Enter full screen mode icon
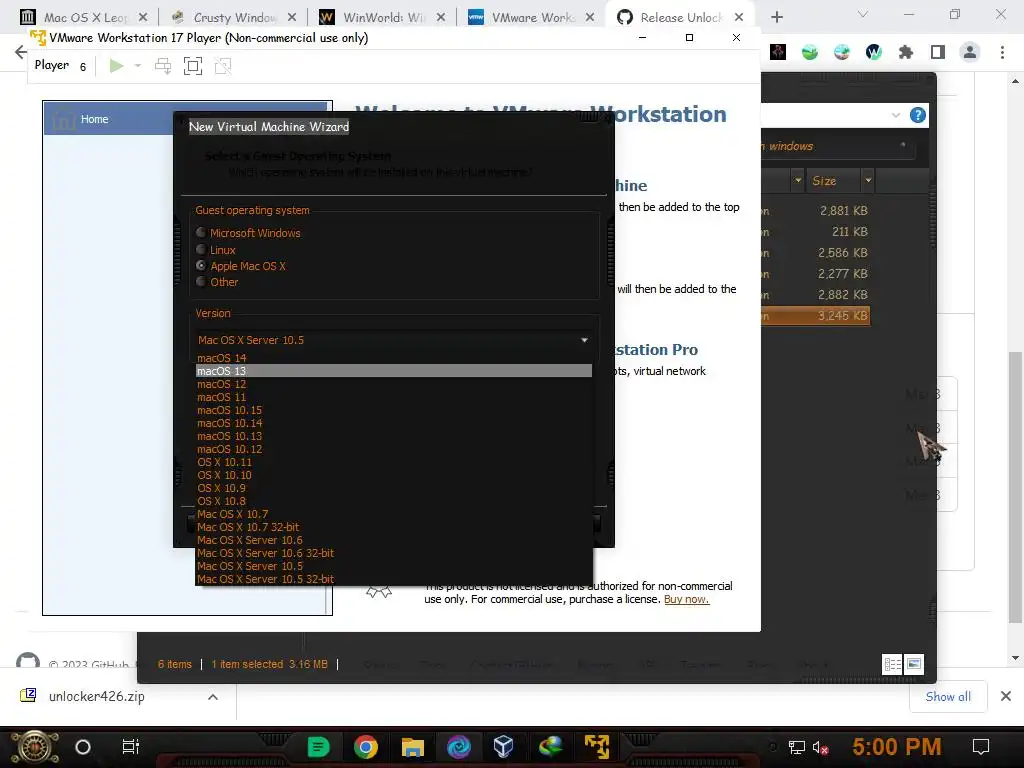 click(193, 65)
